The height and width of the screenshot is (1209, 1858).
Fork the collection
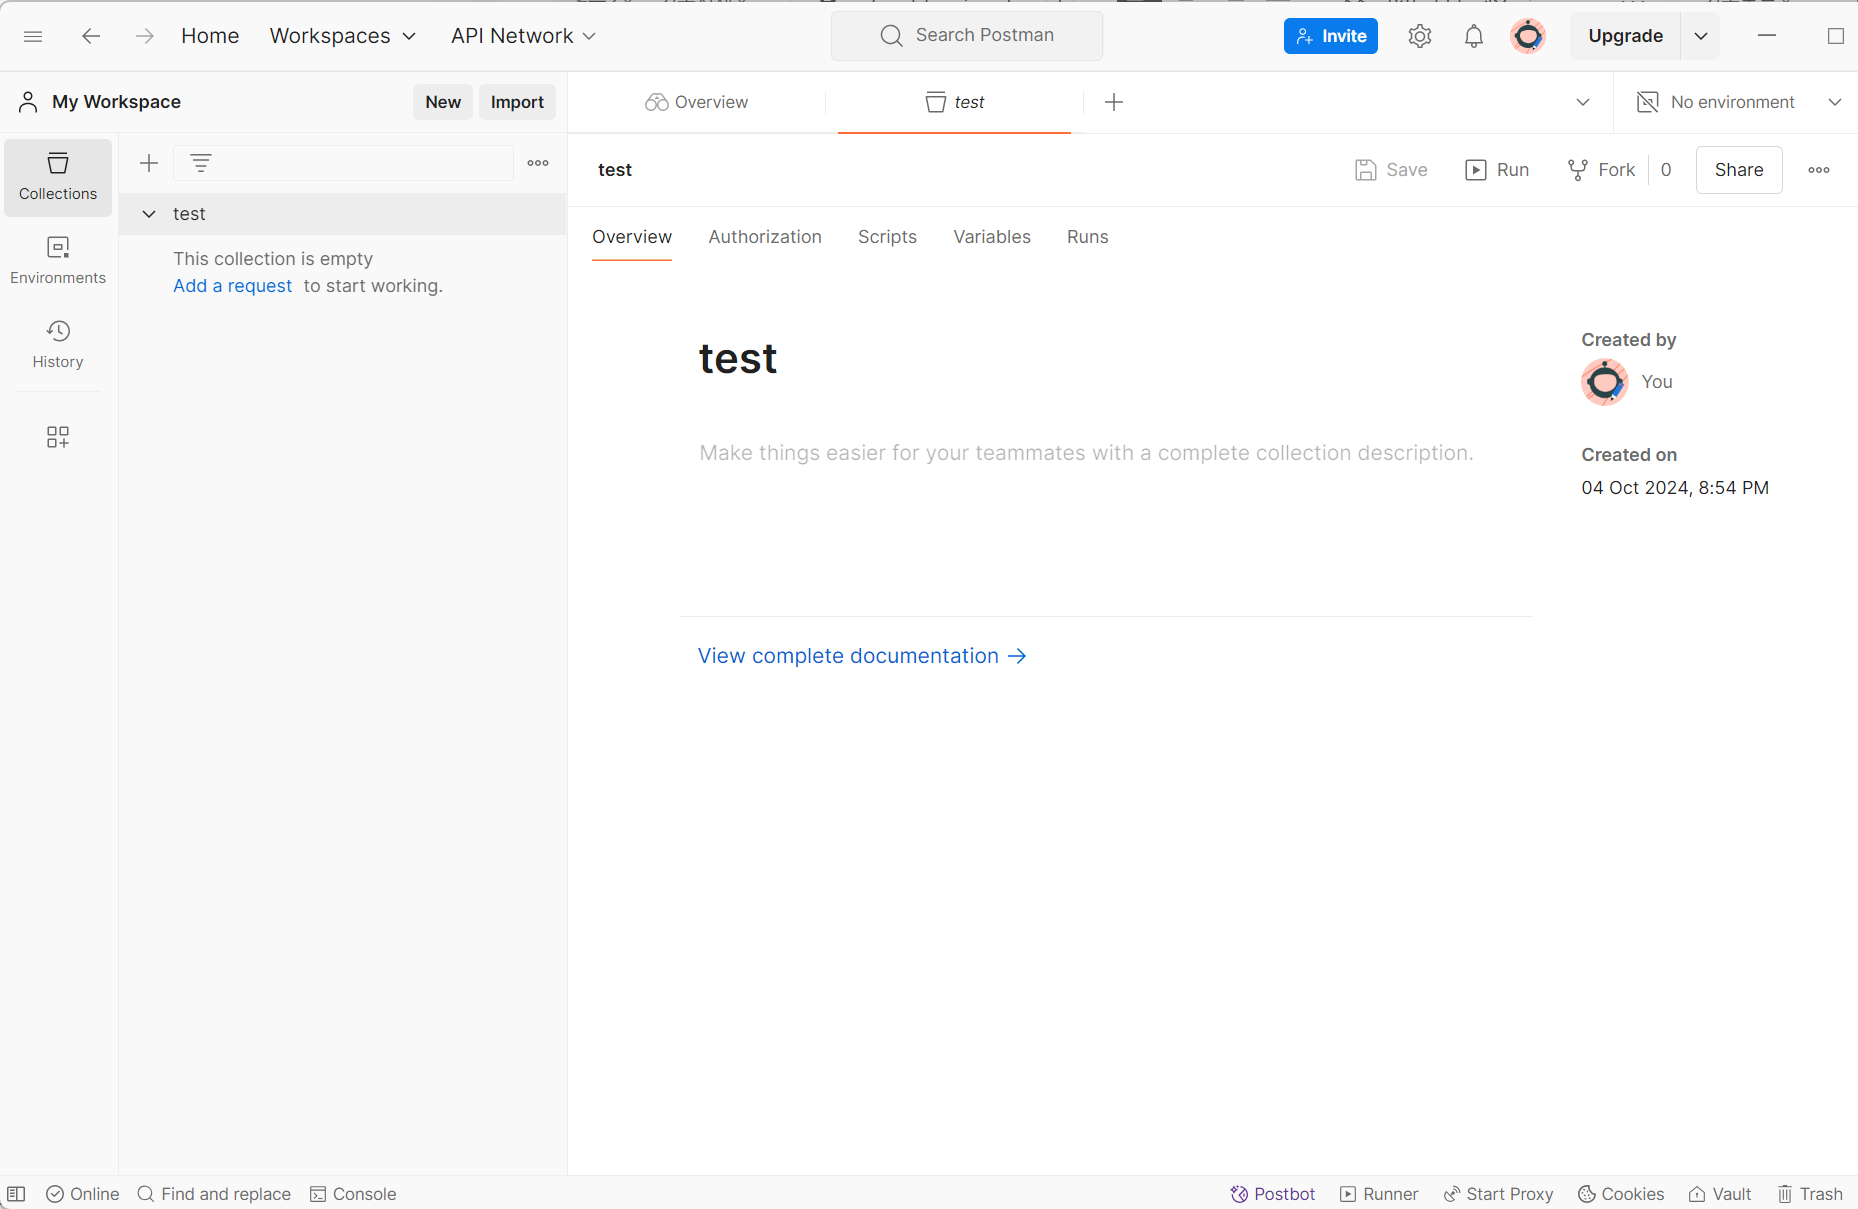1601,170
